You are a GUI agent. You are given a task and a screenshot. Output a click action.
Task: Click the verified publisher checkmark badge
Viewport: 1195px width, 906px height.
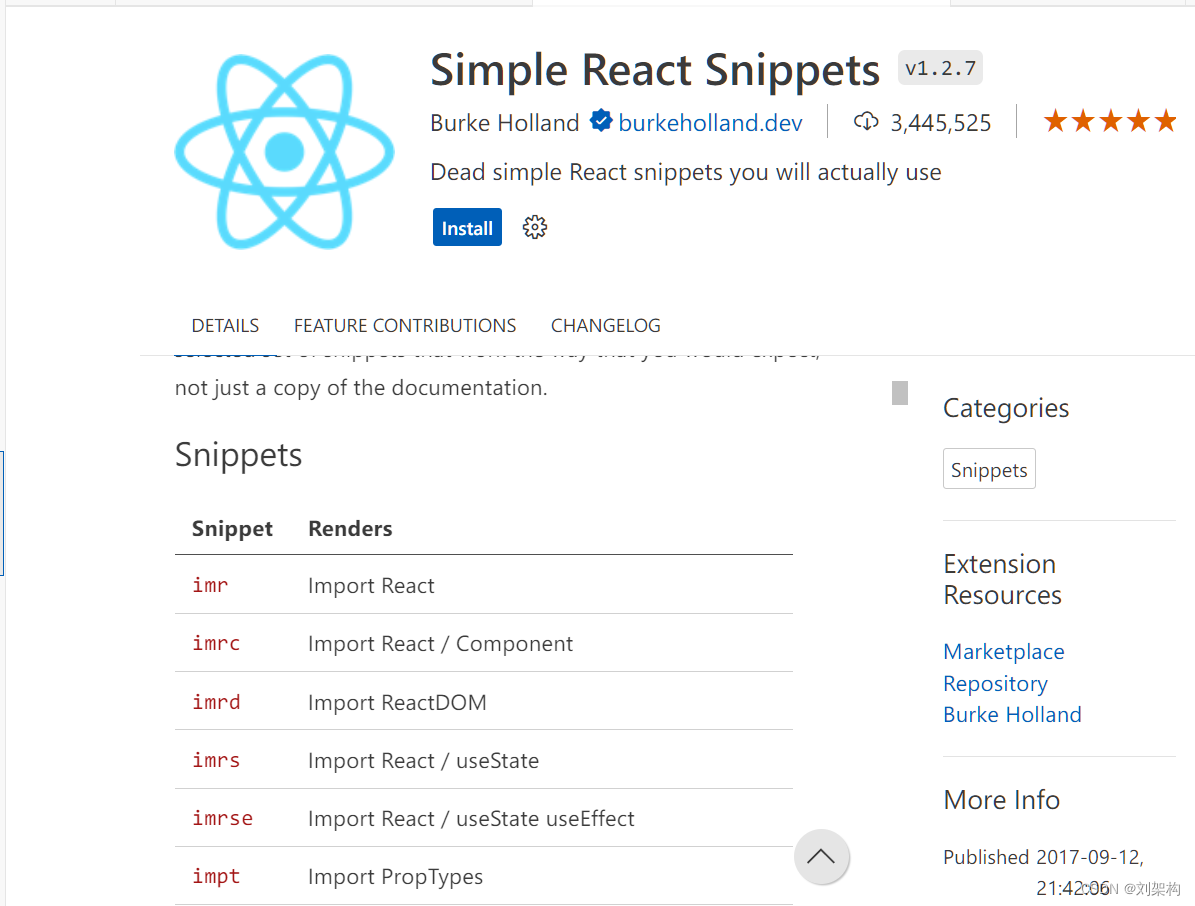(x=601, y=120)
